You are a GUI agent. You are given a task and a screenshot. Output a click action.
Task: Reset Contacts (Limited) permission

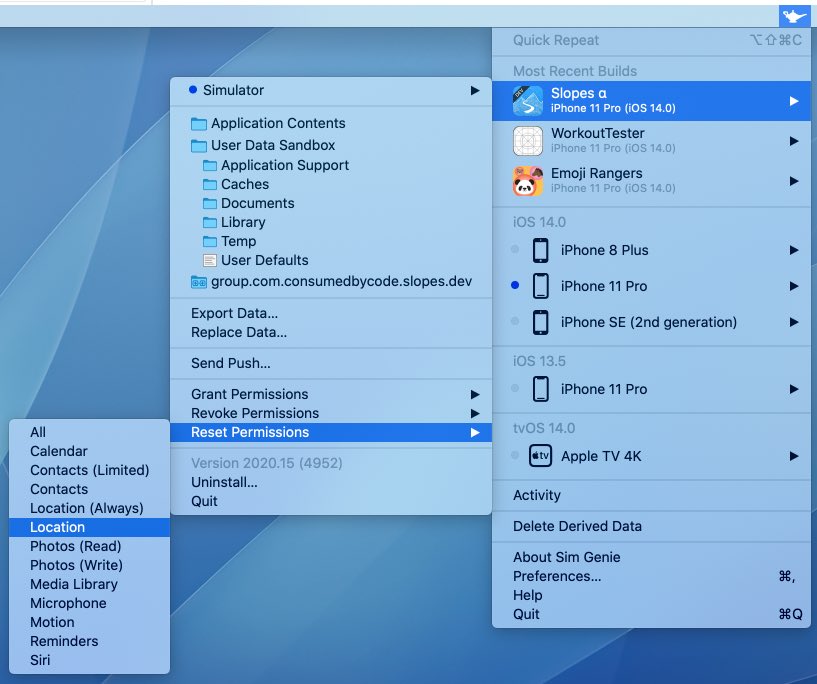pos(90,470)
